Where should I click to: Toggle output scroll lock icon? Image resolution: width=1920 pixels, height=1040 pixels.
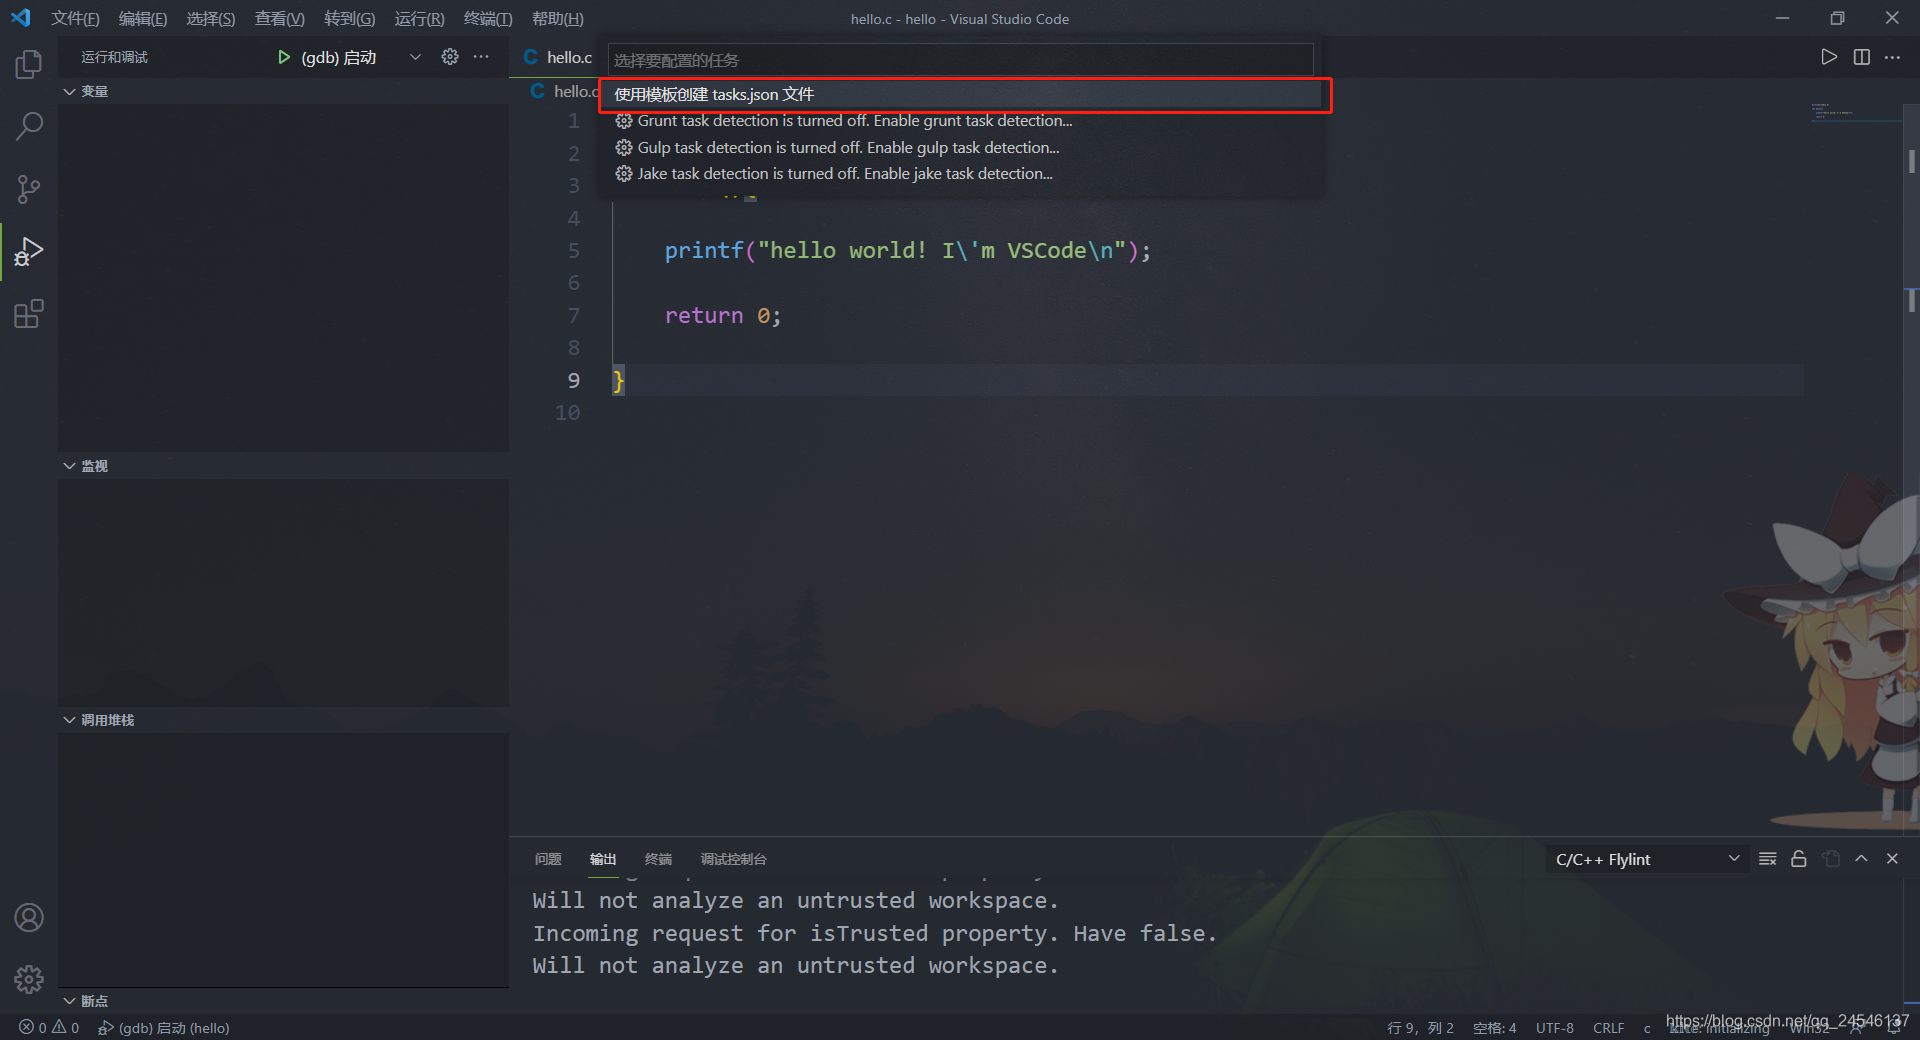tap(1799, 859)
